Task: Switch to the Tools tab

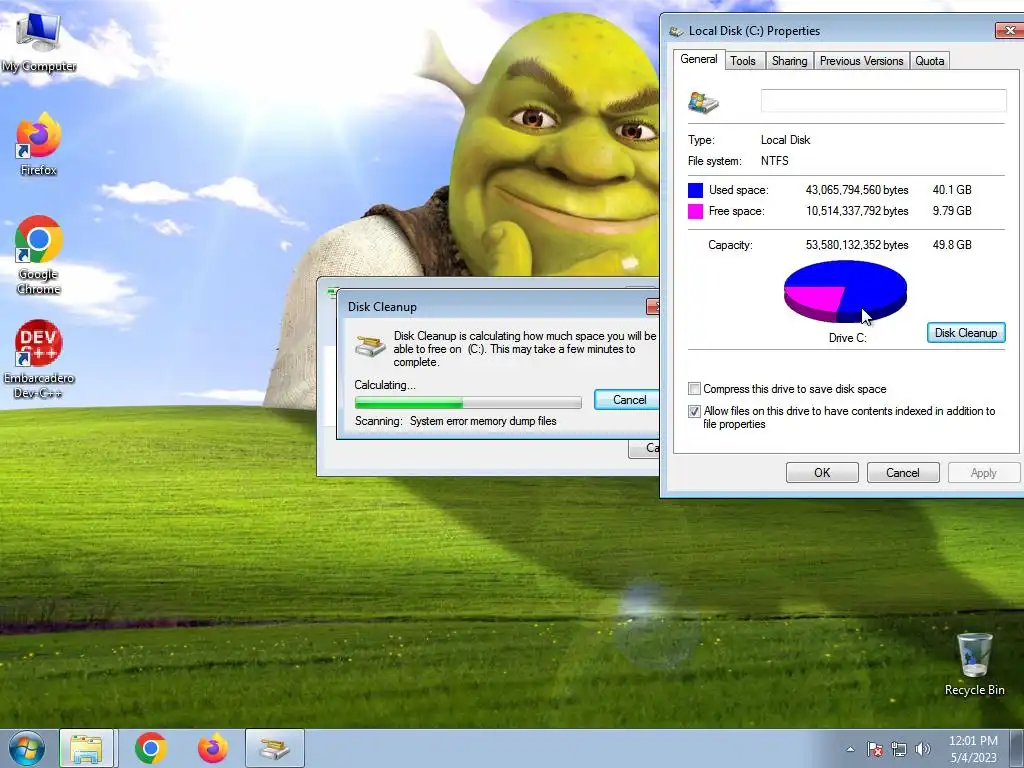Action: (743, 61)
